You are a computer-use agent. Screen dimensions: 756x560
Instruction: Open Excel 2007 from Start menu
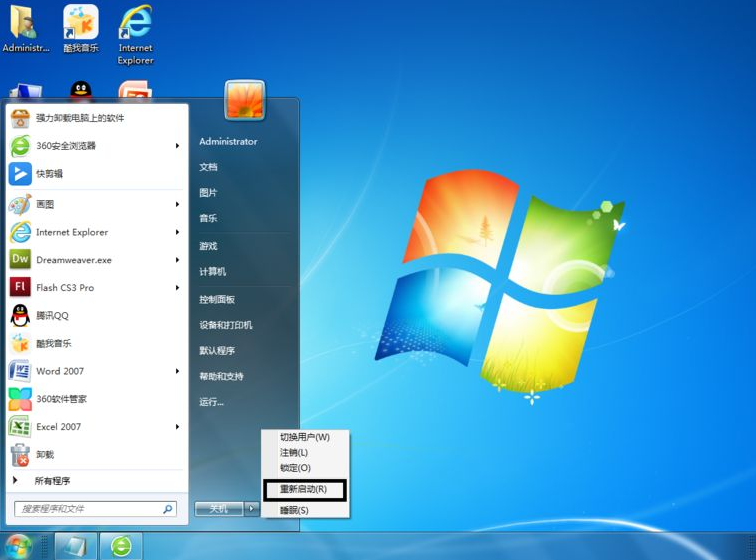pos(20,427)
